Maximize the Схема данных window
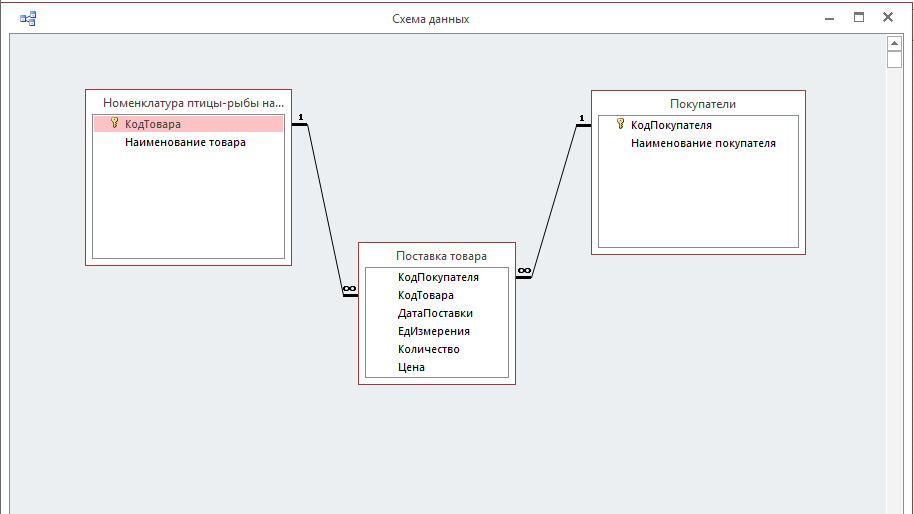This screenshot has width=914, height=514. pyautogui.click(x=859, y=17)
